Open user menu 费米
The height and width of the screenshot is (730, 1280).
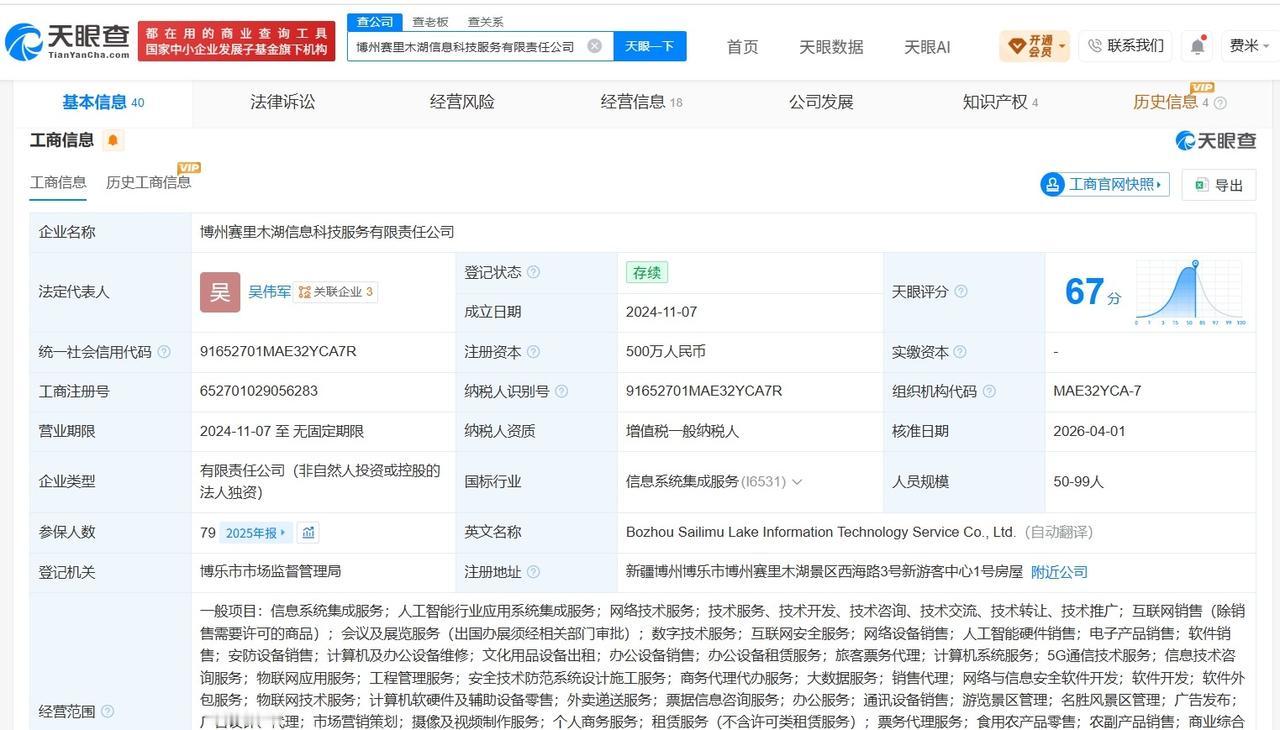[1250, 46]
